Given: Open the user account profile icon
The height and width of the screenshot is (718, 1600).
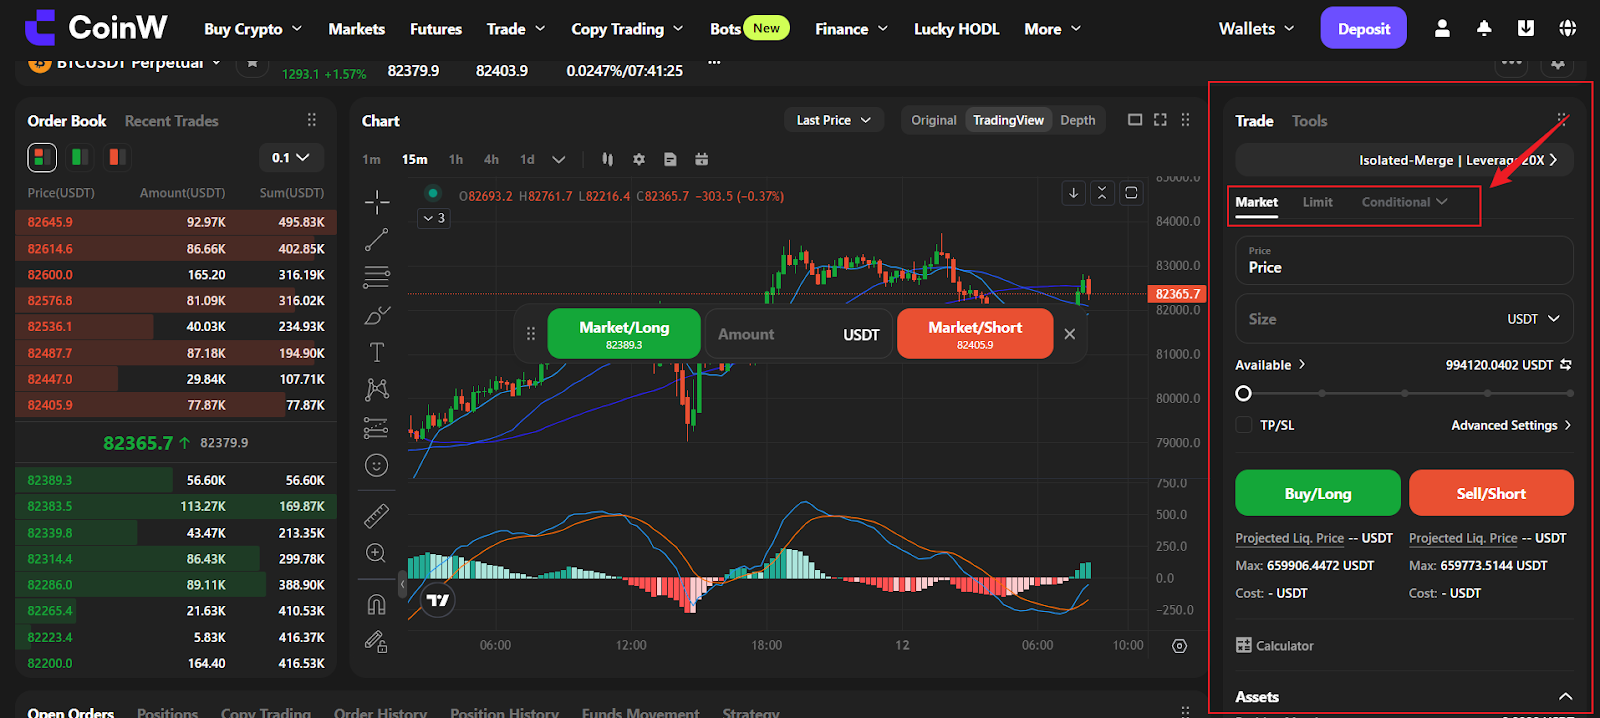Looking at the screenshot, I should (1442, 29).
